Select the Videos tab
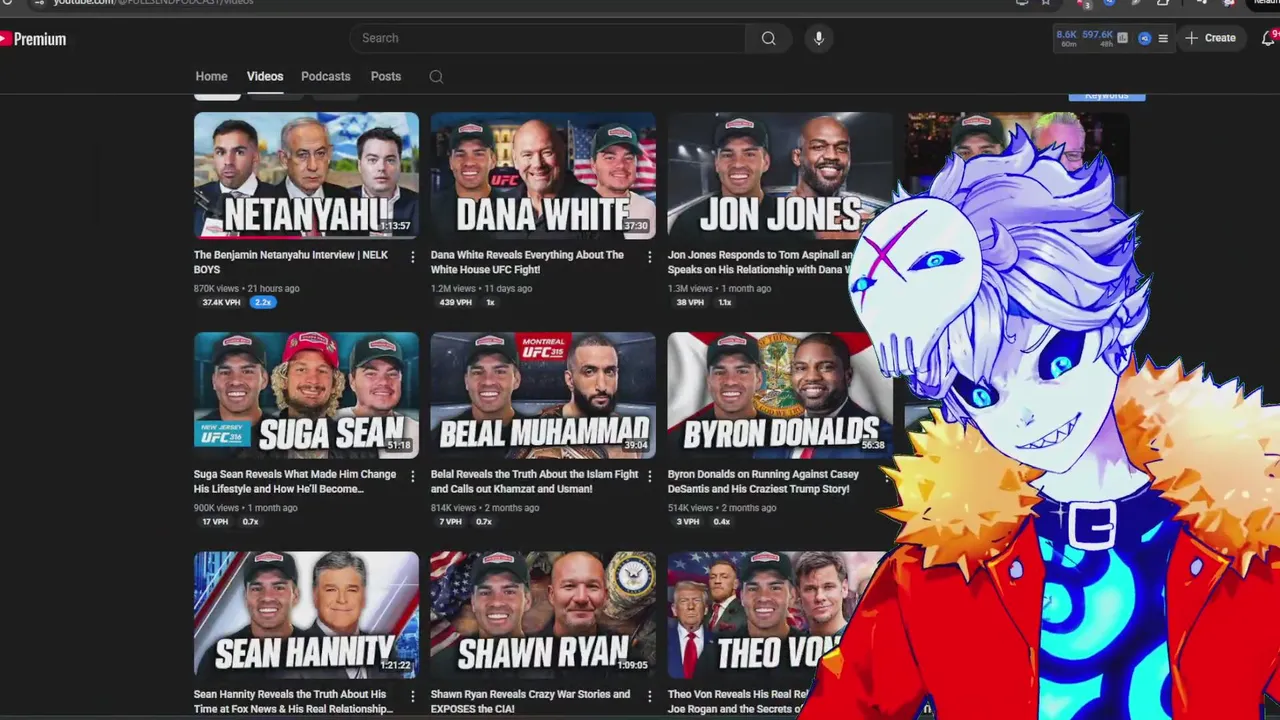The width and height of the screenshot is (1280, 720). click(x=265, y=76)
